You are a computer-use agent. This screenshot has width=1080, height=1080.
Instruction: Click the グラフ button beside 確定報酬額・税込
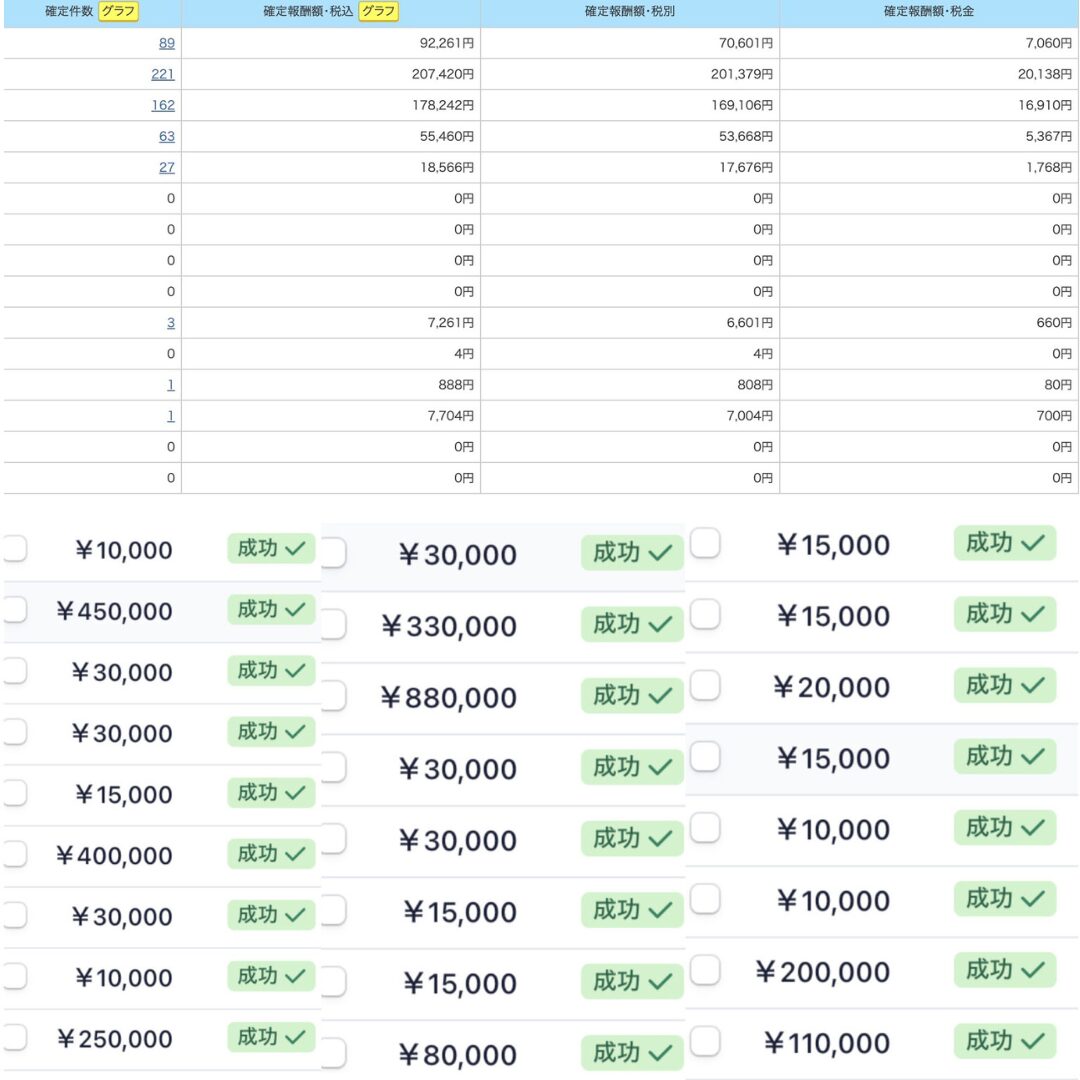click(x=378, y=11)
